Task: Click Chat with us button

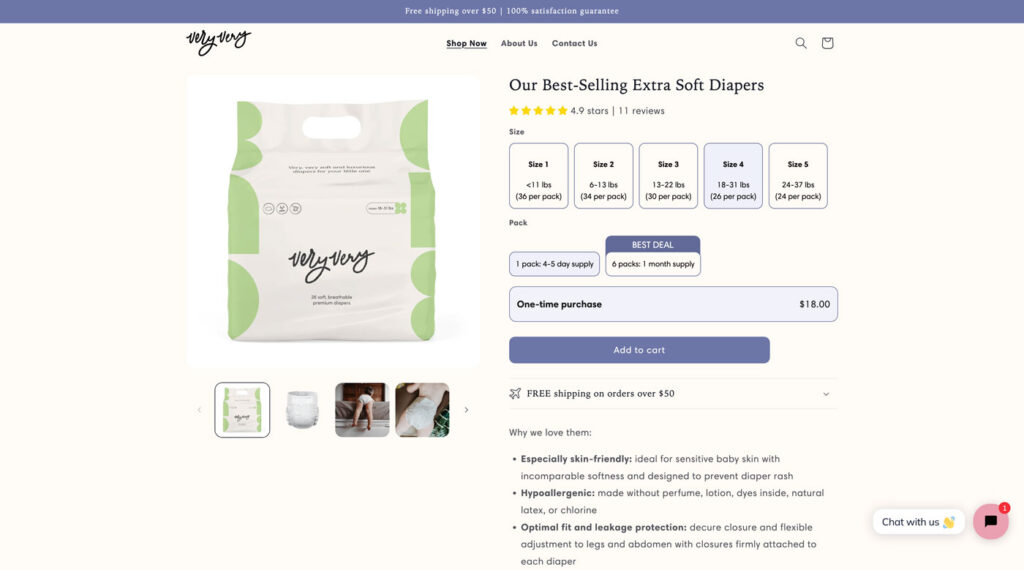Action: tap(918, 522)
